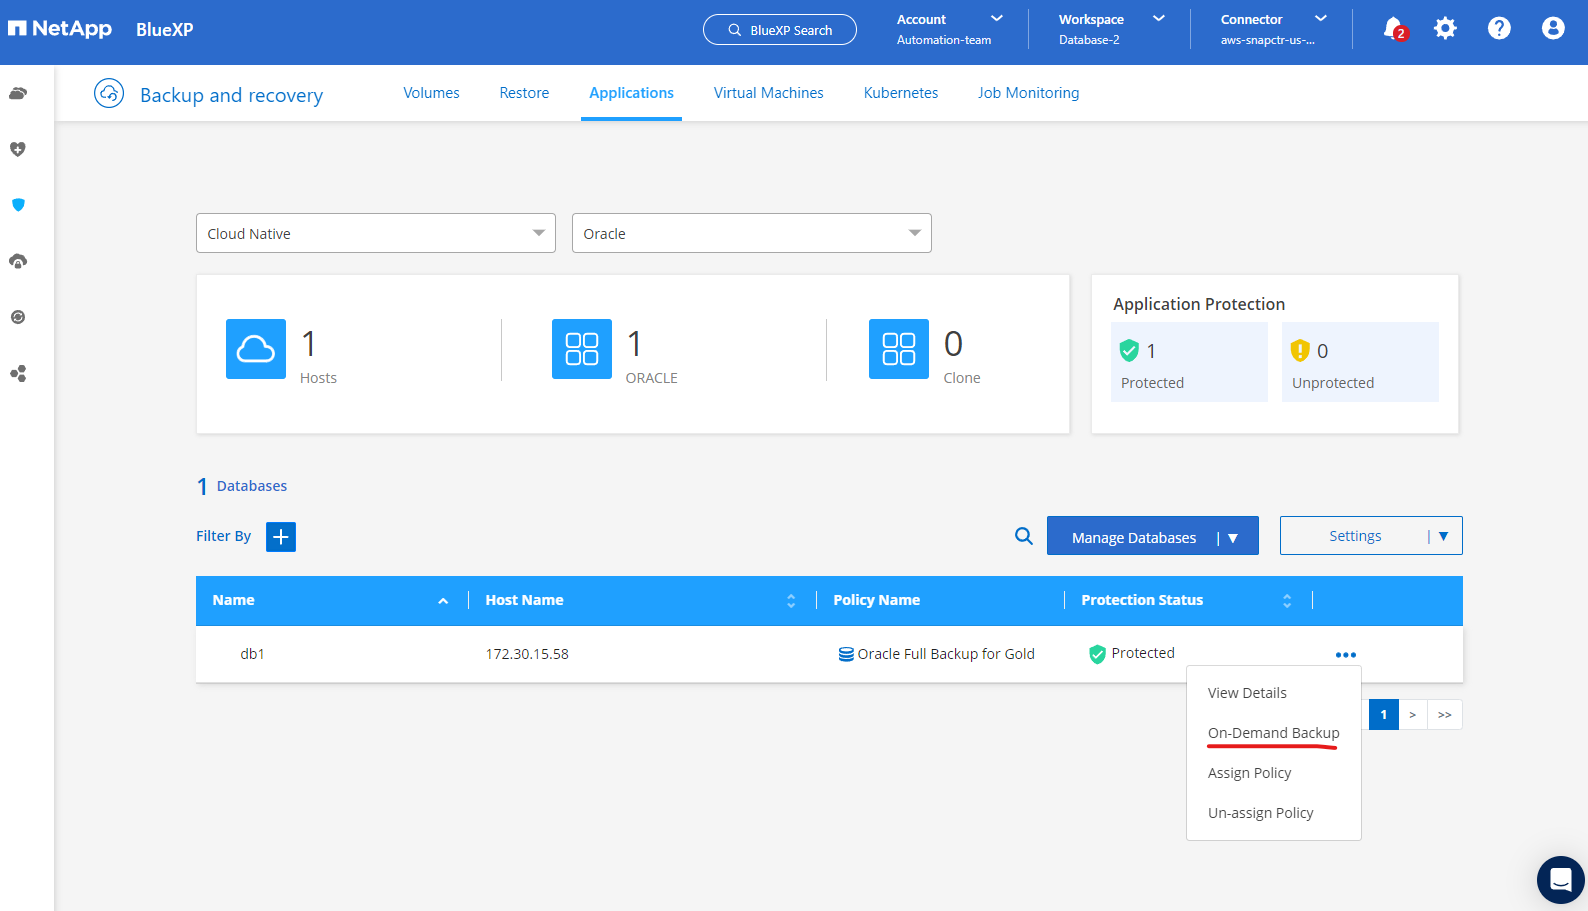Choose Un-assign Policy menu entry
This screenshot has width=1588, height=911.
[x=1260, y=813]
